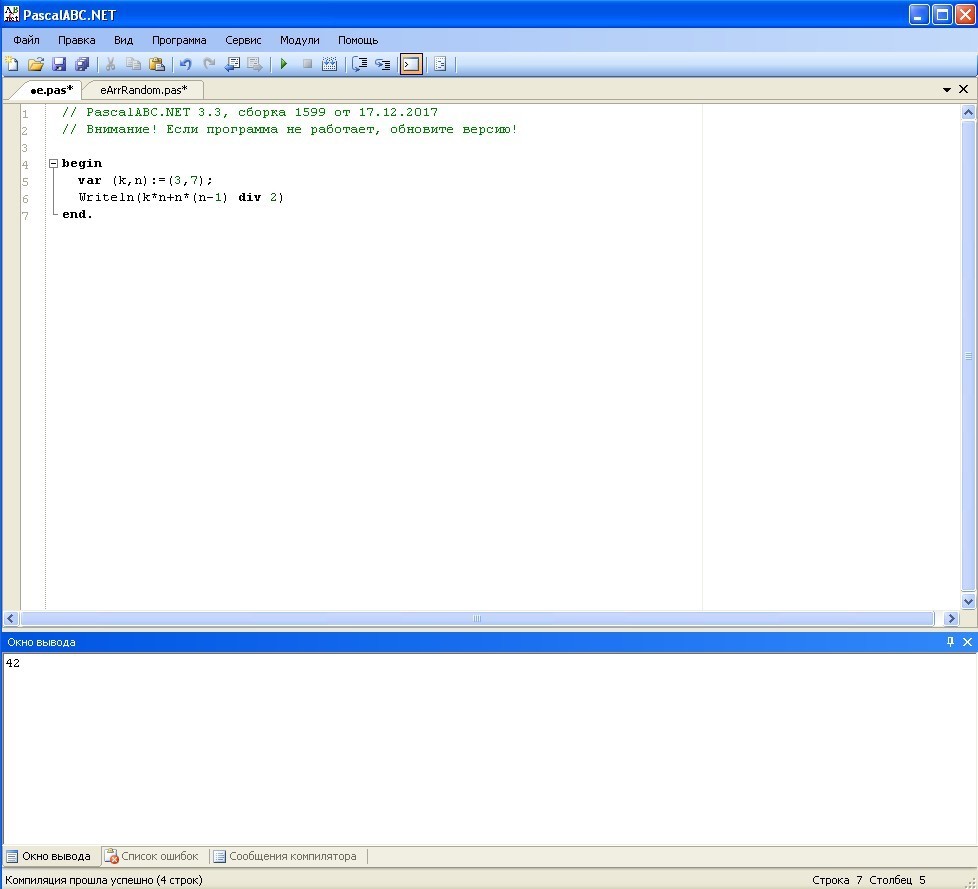Close the output window panel

pyautogui.click(x=967, y=642)
